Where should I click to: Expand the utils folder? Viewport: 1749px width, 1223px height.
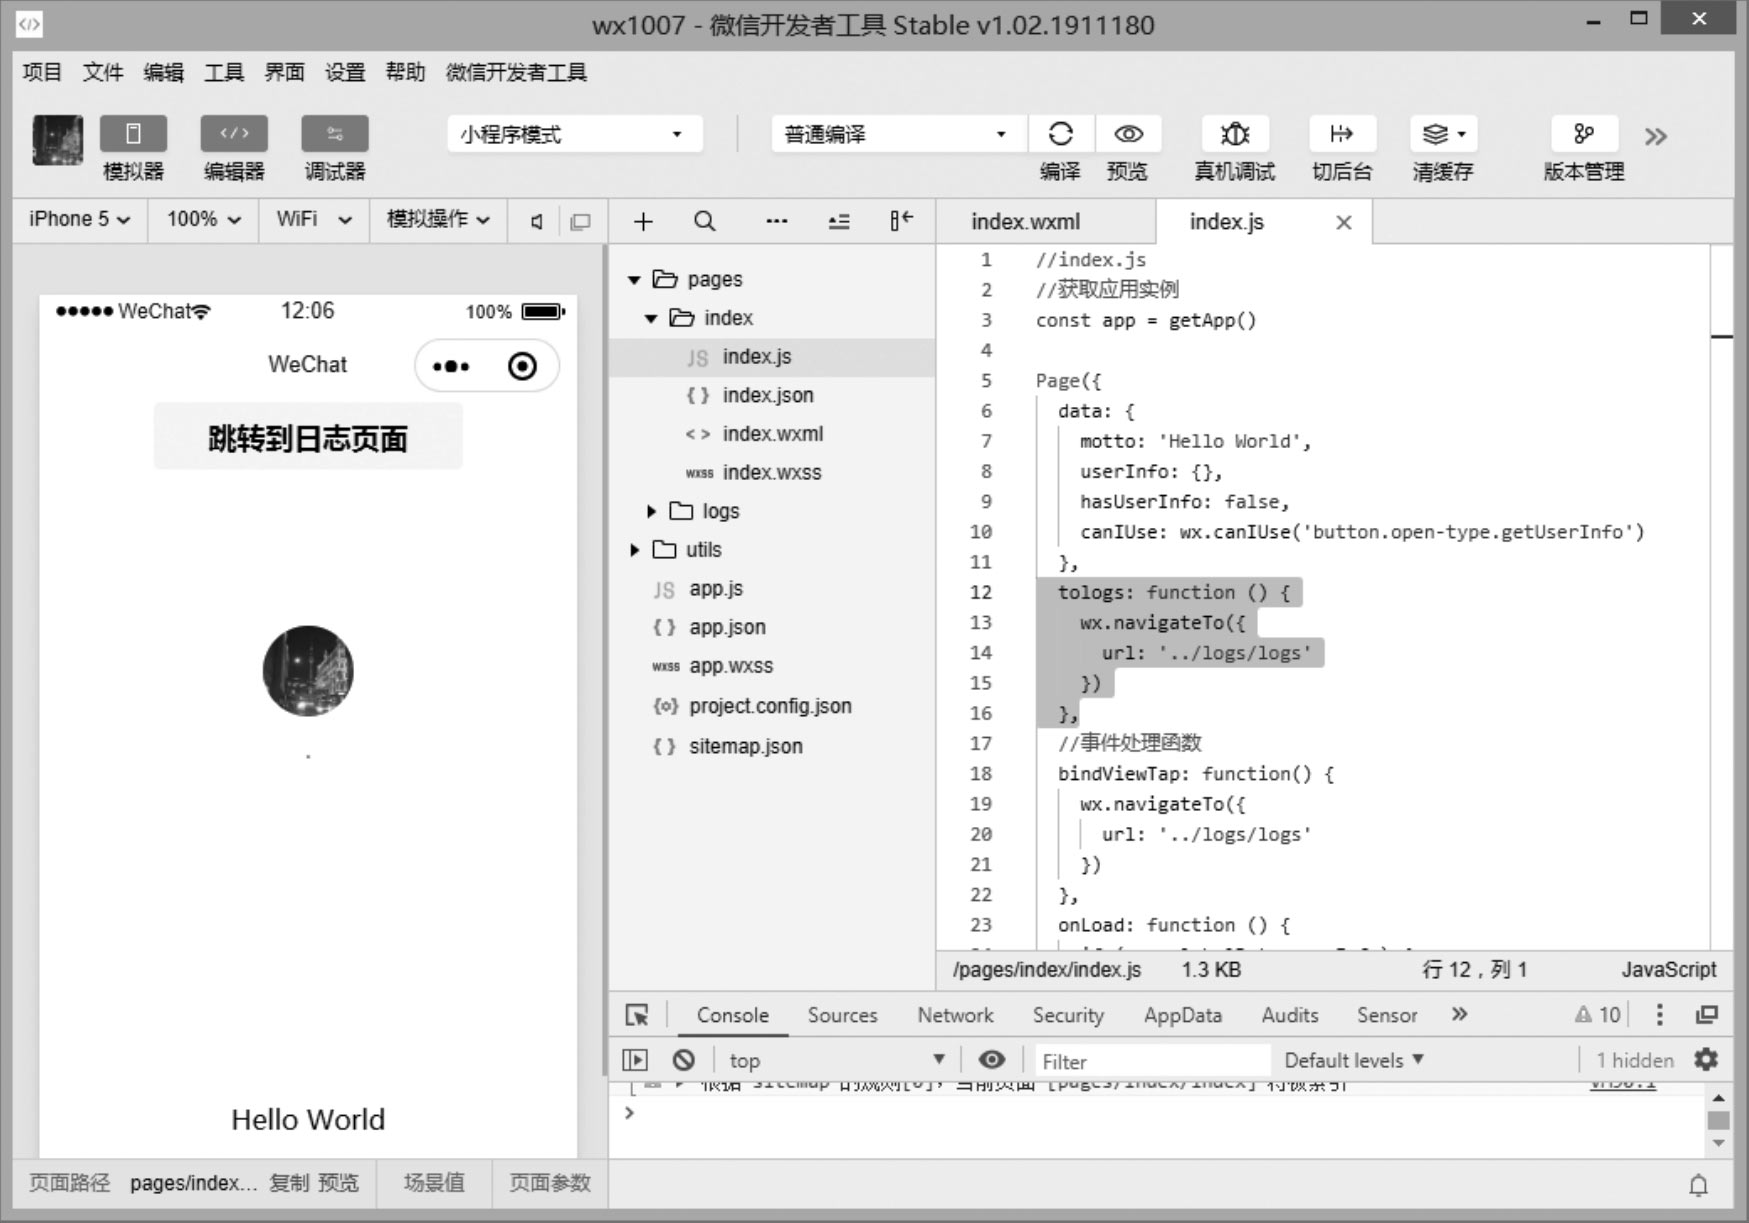click(634, 550)
